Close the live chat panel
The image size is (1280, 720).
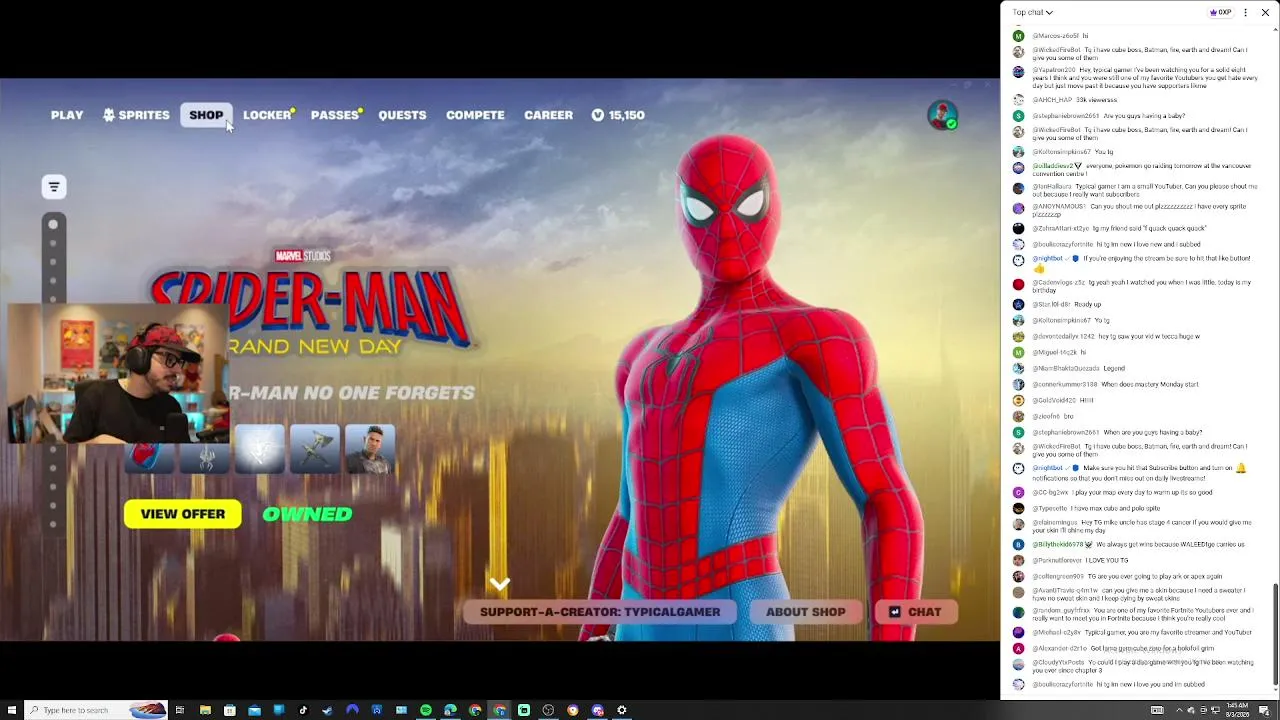(x=1265, y=12)
